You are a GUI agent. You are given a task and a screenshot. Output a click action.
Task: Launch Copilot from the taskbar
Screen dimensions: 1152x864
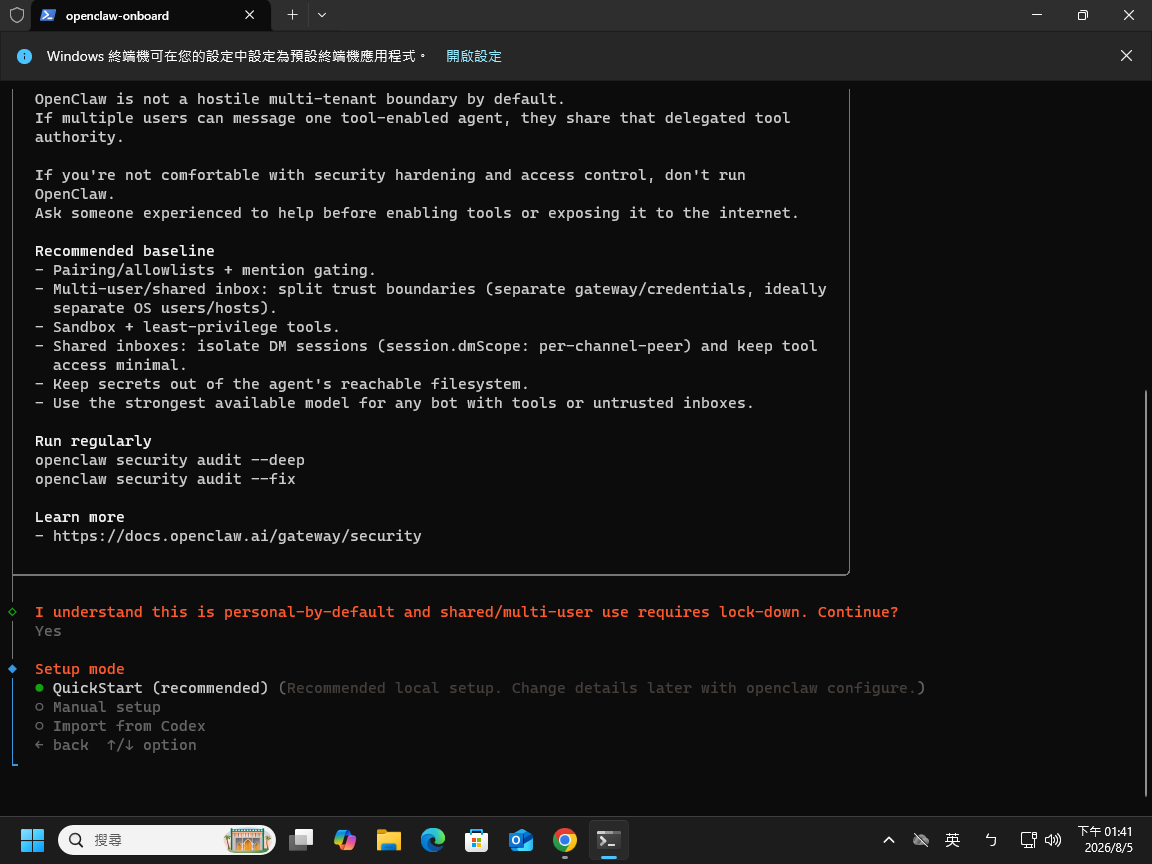coord(345,840)
